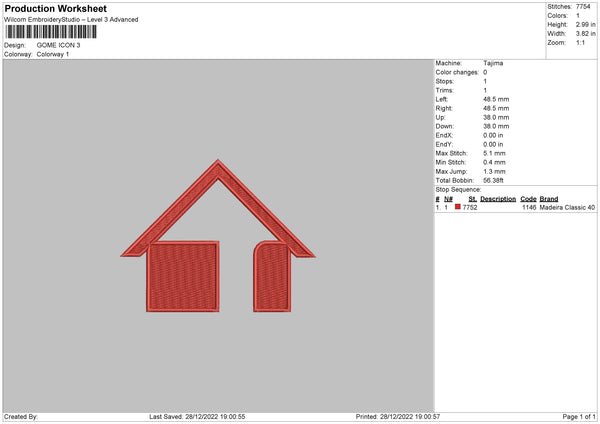Click the 'Trims:' label
The image size is (600, 424).
[445, 91]
